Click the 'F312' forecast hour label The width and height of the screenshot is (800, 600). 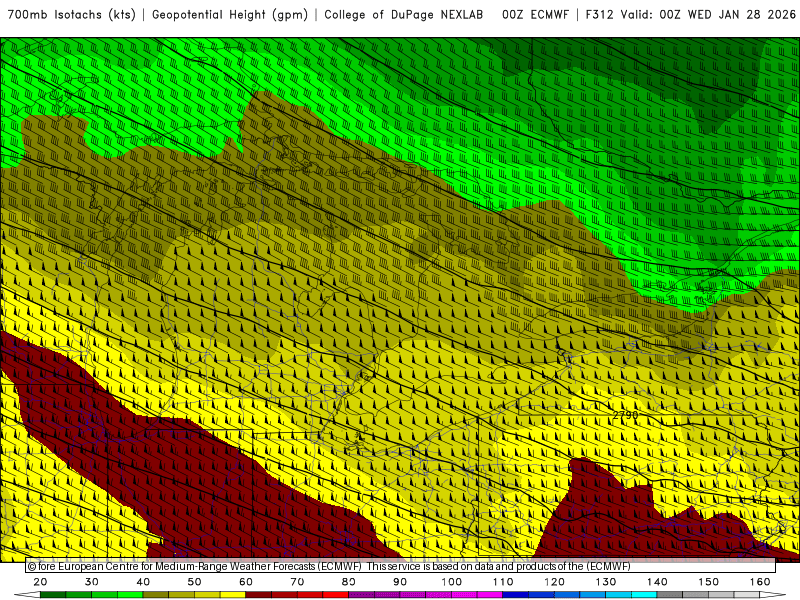599,15
